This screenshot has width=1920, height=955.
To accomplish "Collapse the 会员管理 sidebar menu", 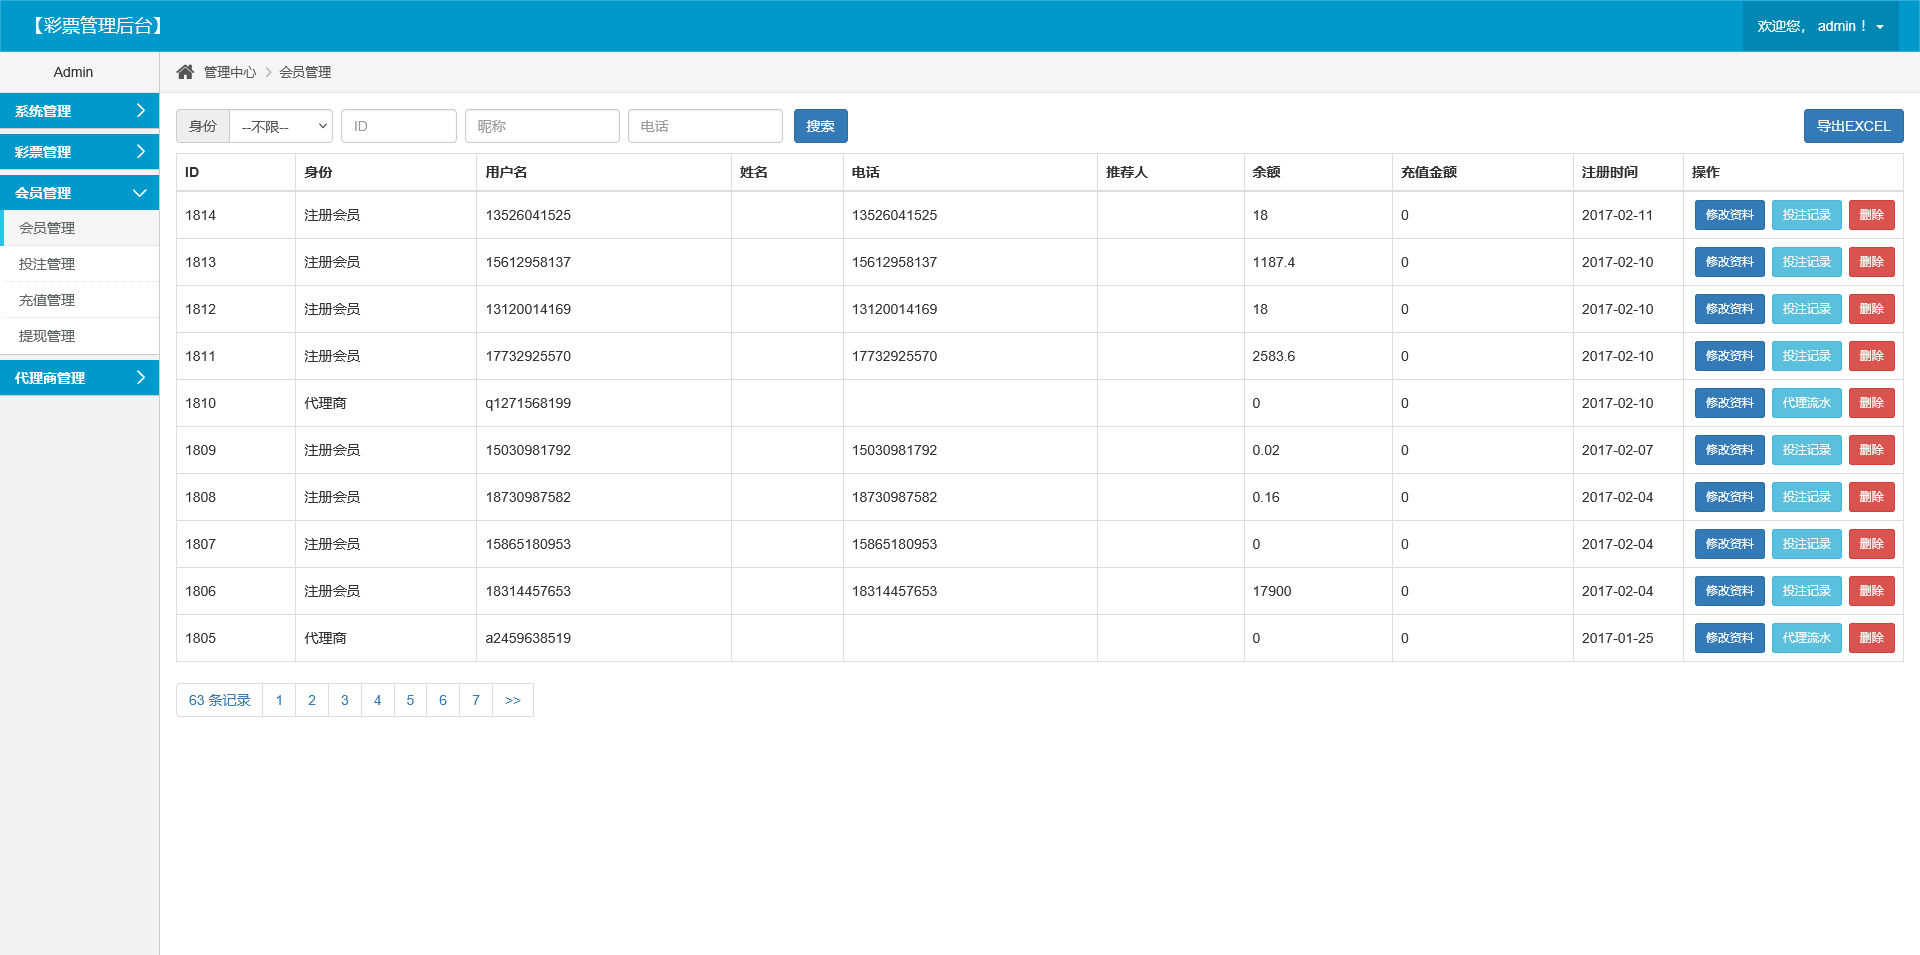I will (x=79, y=193).
